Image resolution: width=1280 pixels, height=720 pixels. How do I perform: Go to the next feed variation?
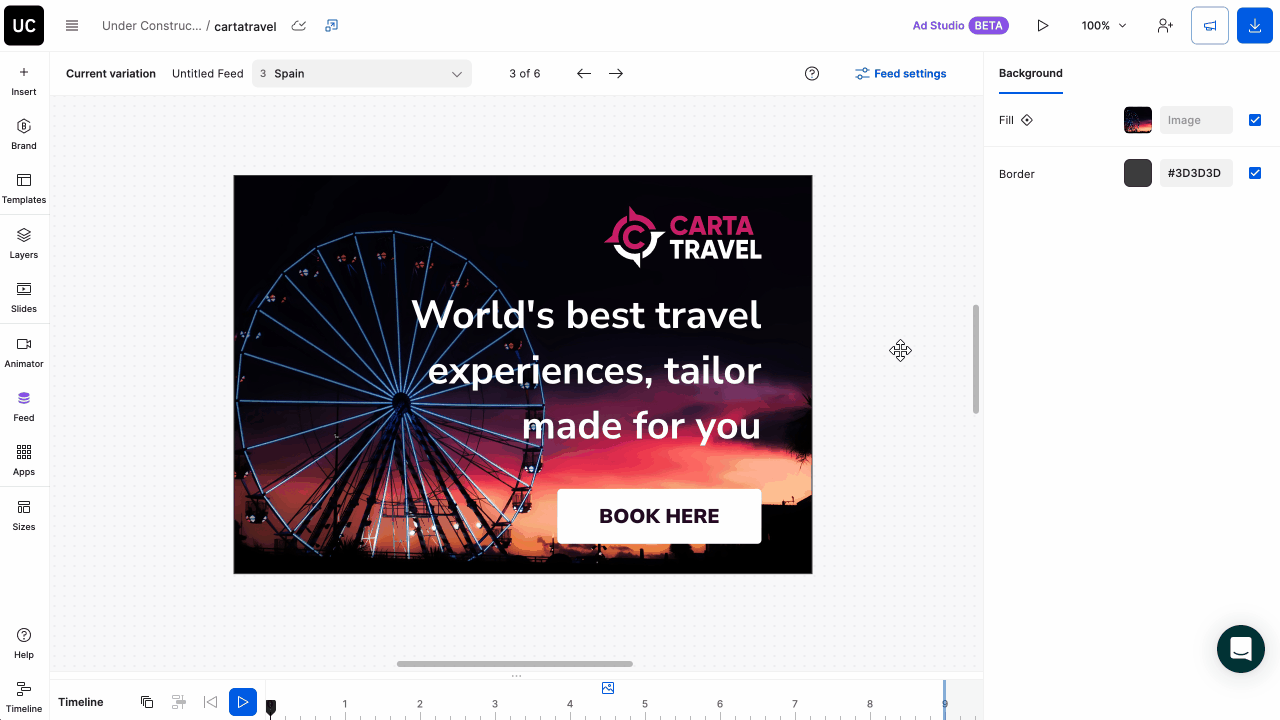[616, 74]
